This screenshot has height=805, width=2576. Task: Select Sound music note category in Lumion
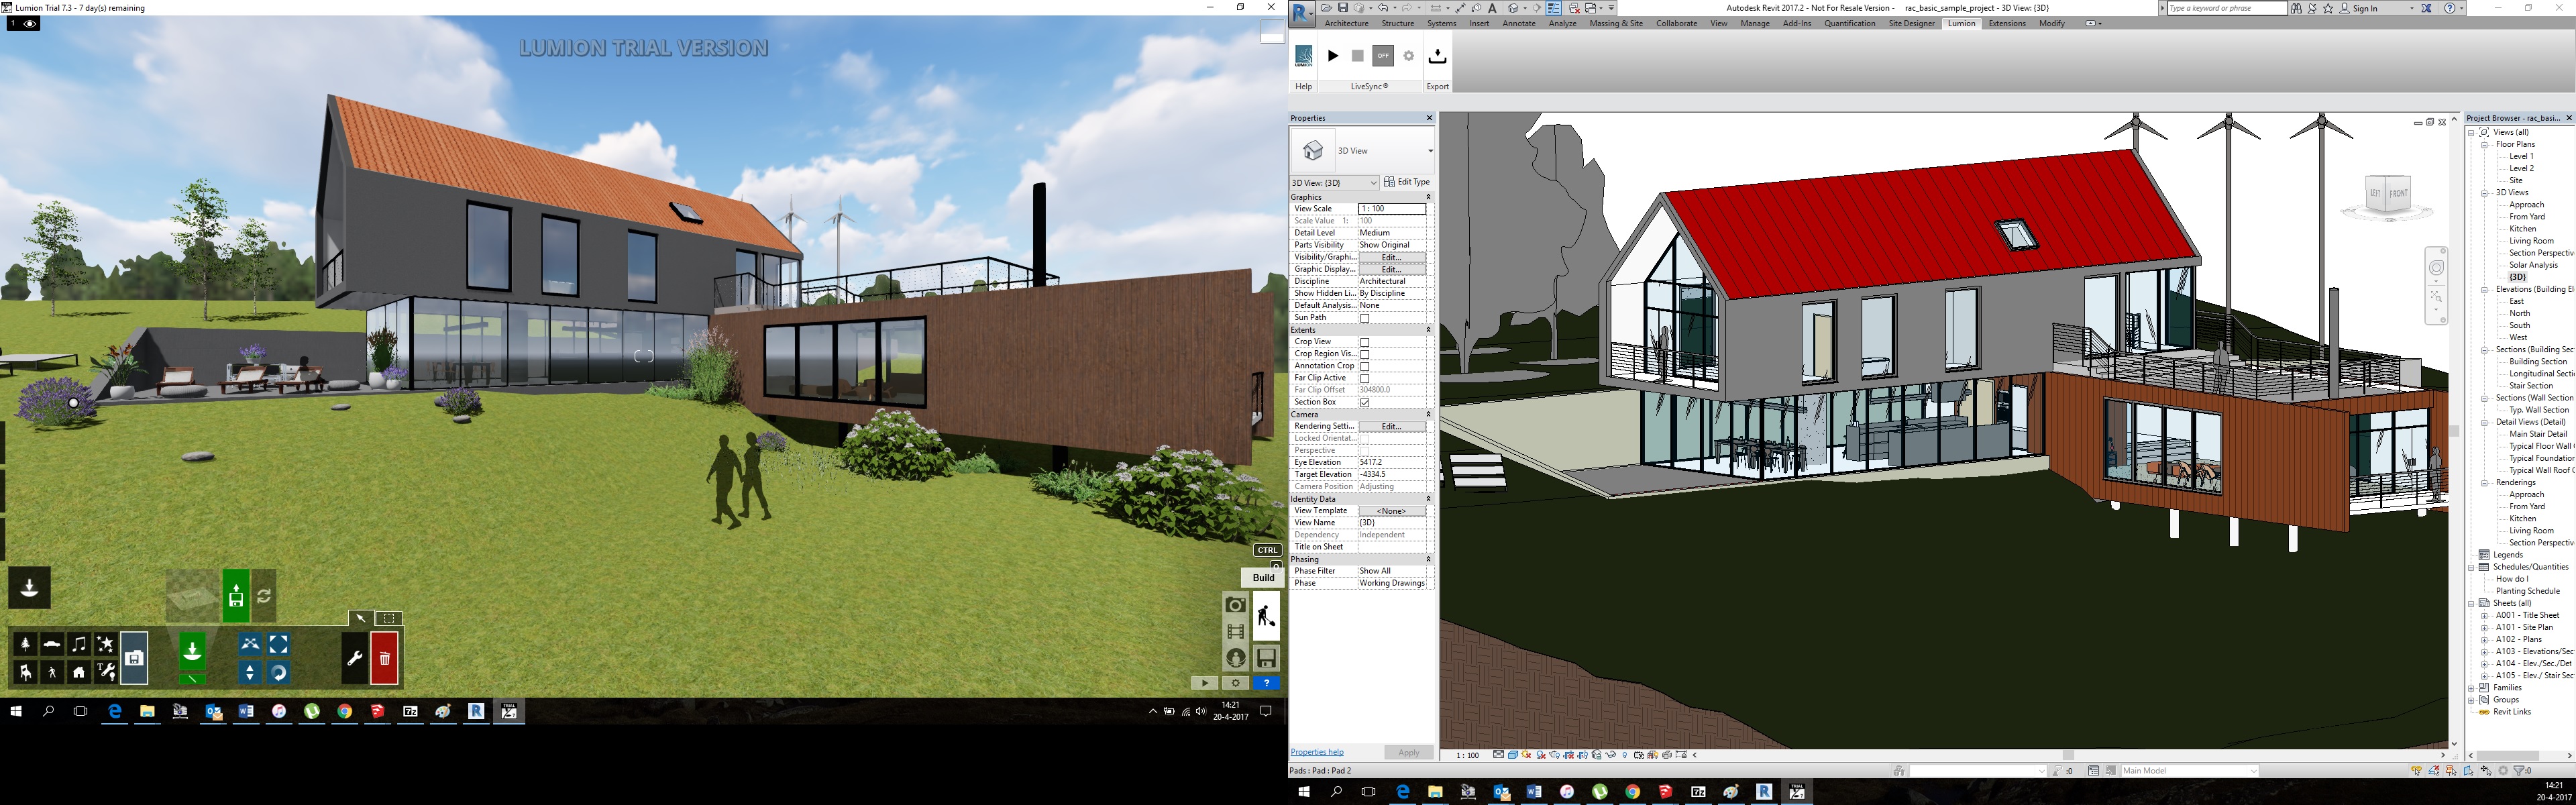(x=79, y=644)
